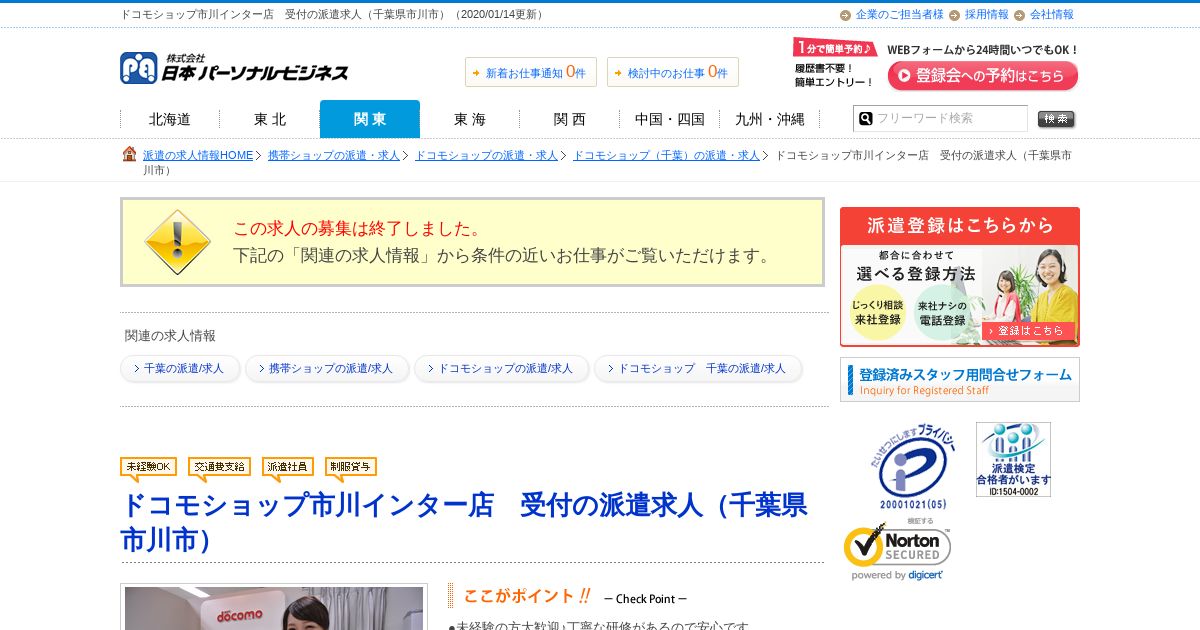Go to 派遣の求人情報HOME breadcrumb
Image resolution: width=1200 pixels, height=630 pixels.
tap(198, 155)
